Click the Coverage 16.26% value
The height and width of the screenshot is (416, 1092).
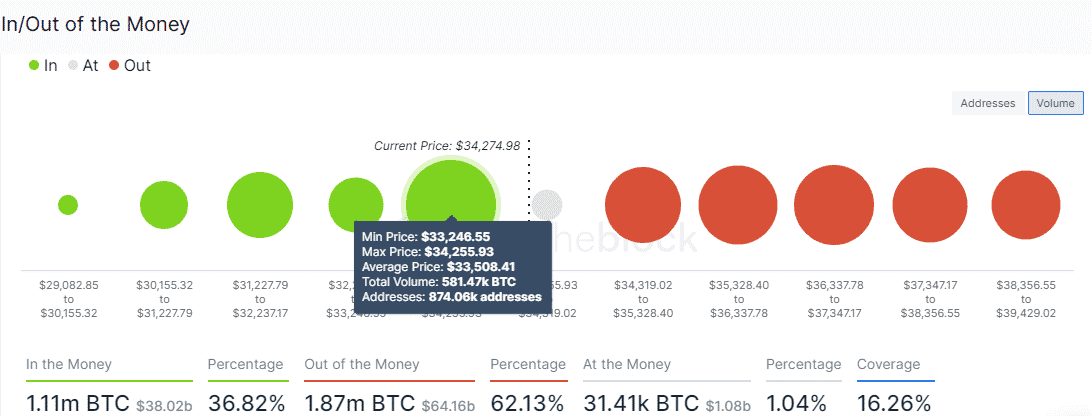click(894, 403)
